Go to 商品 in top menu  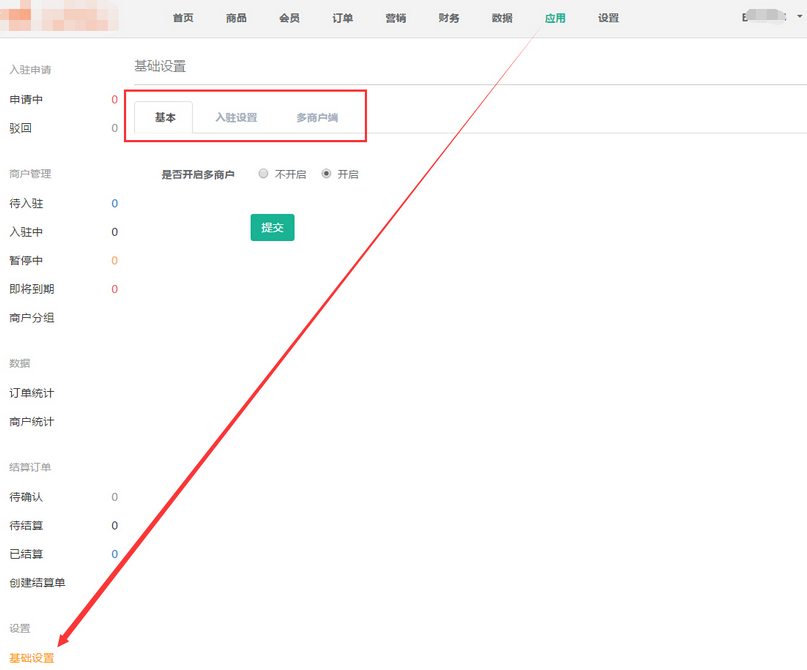236,18
